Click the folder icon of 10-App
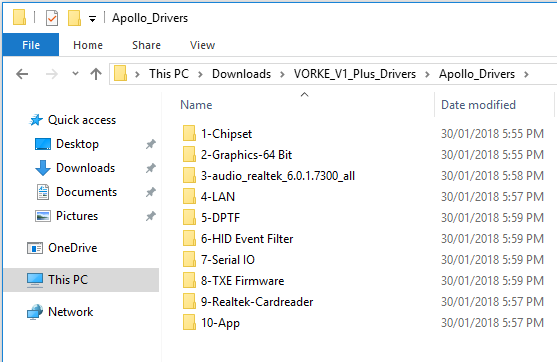This screenshot has height=362, width=557. 189,323
